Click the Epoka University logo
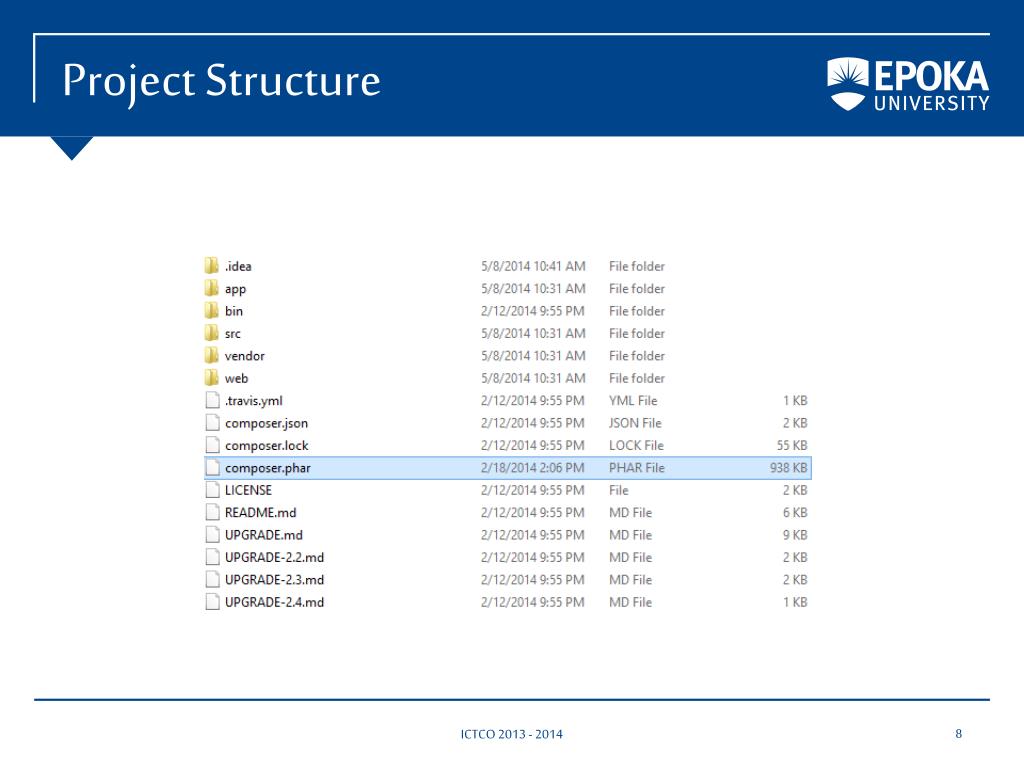Screen dimensions: 1024x768 (x=908, y=84)
